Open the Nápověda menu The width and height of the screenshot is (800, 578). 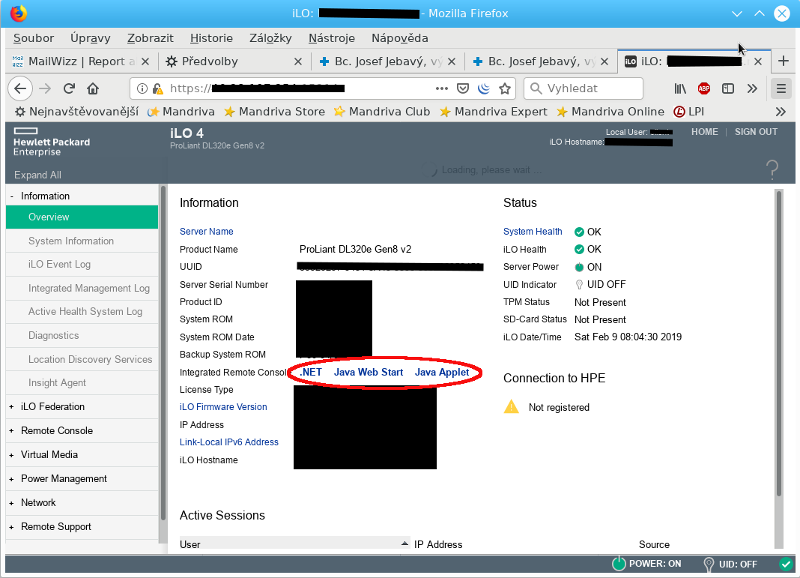(399, 38)
